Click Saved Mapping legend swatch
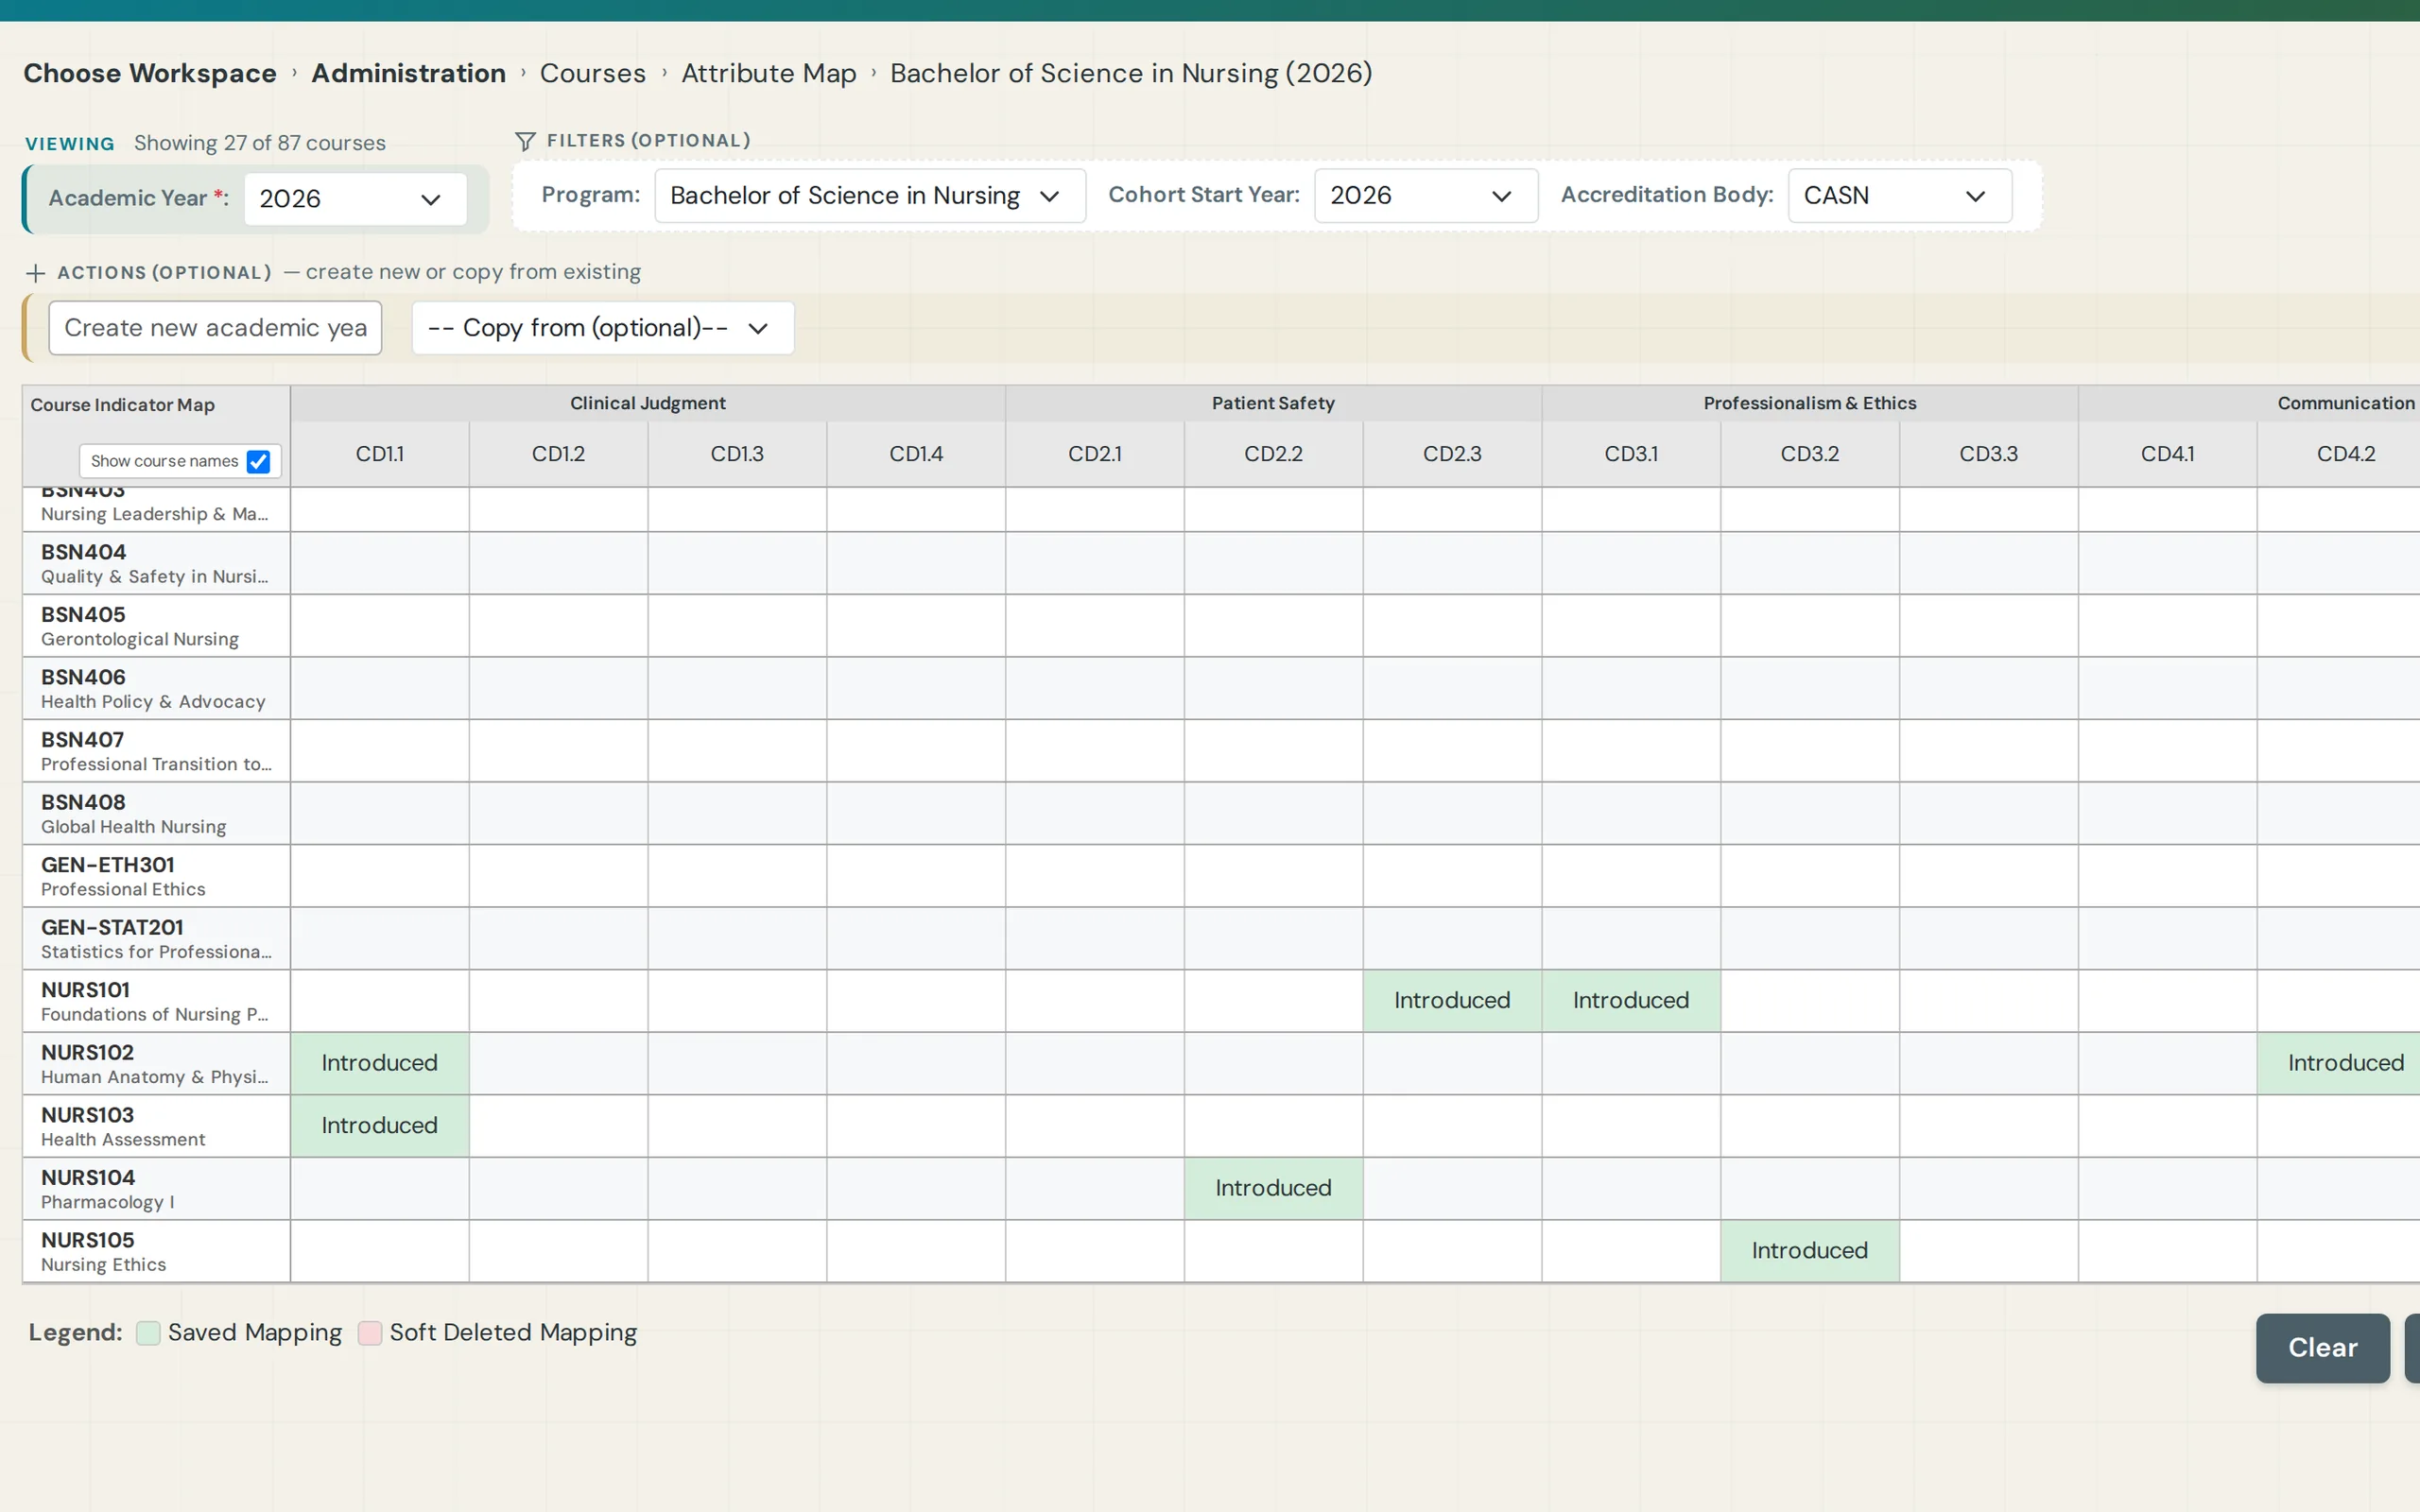This screenshot has height=1512, width=2420. tap(148, 1333)
